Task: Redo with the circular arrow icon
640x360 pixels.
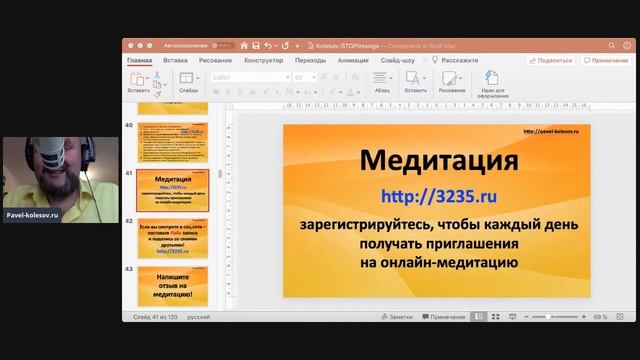Action: [285, 46]
